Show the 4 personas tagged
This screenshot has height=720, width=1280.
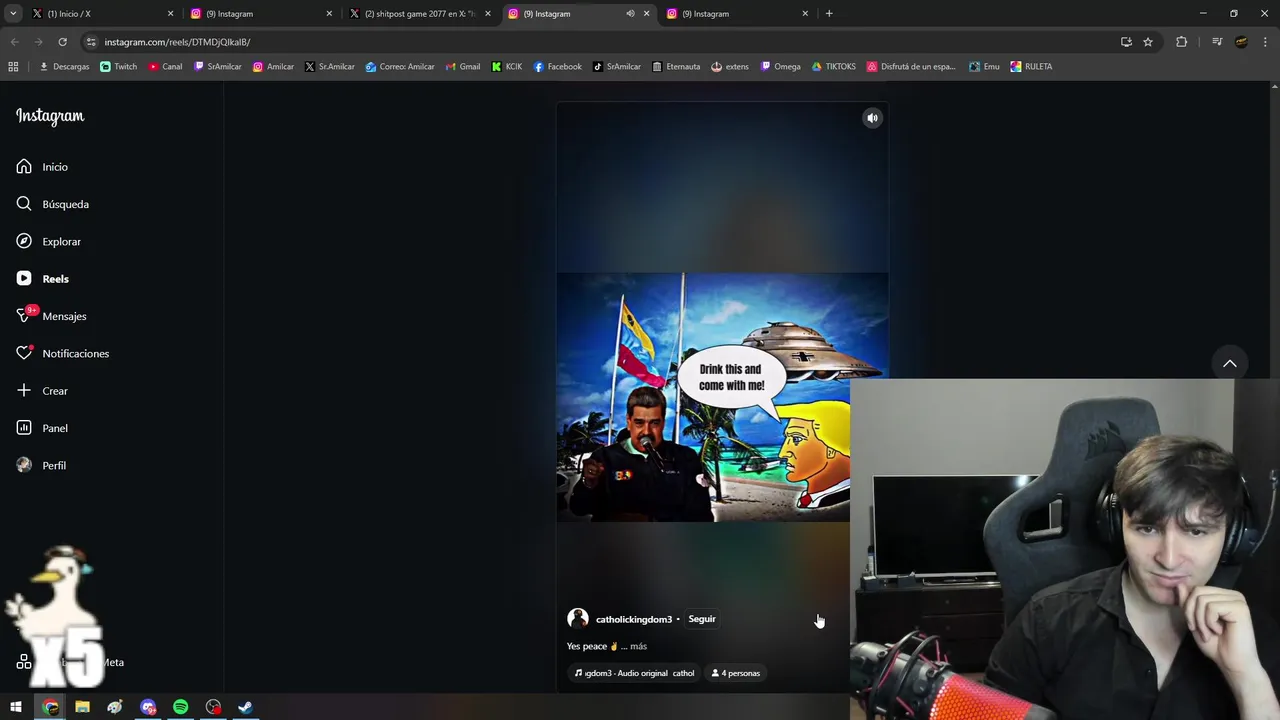(x=736, y=673)
